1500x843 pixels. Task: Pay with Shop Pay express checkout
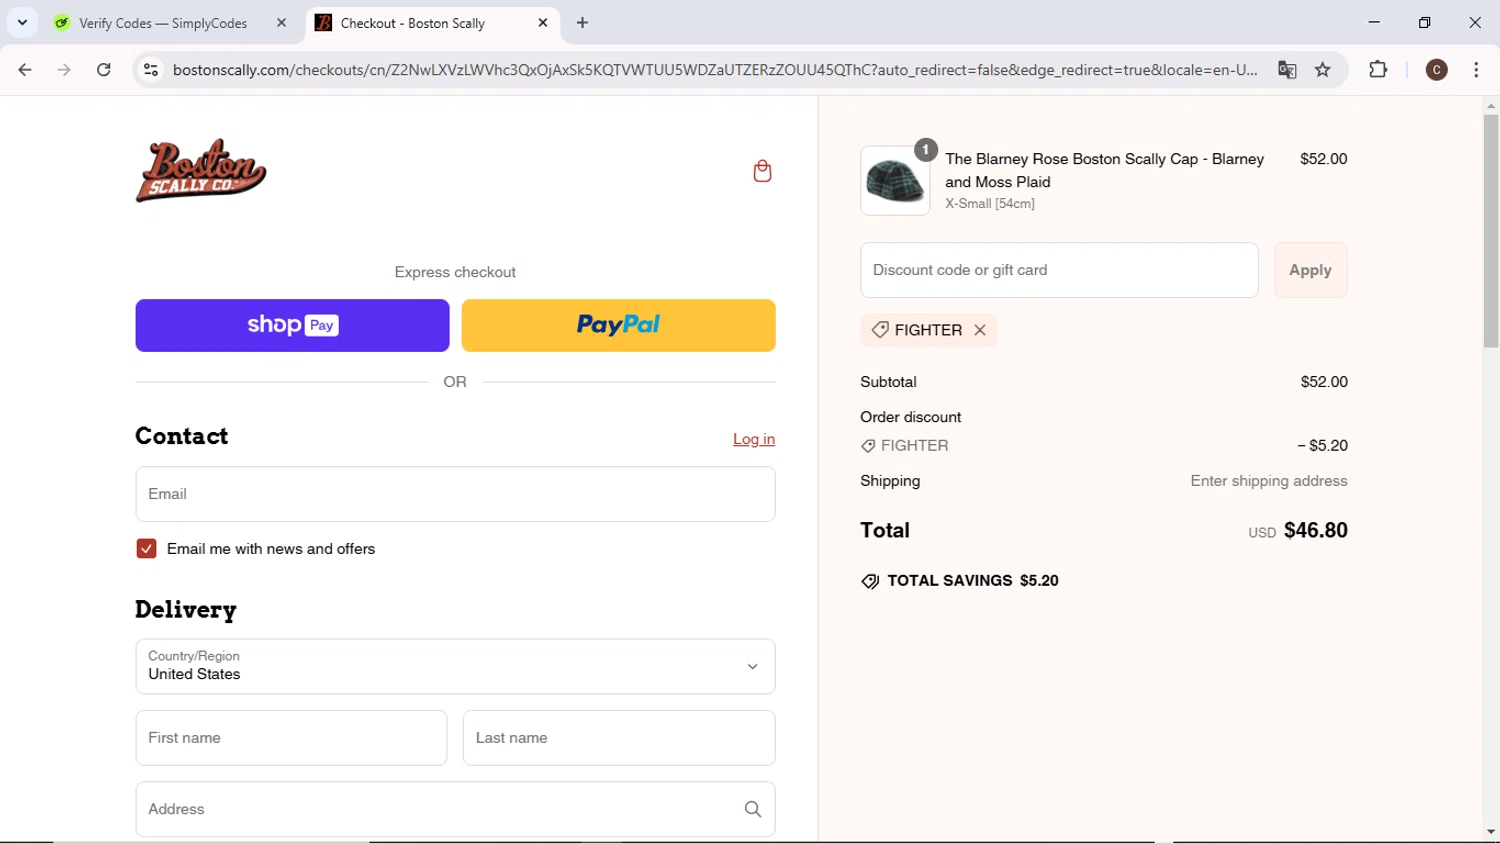(292, 325)
